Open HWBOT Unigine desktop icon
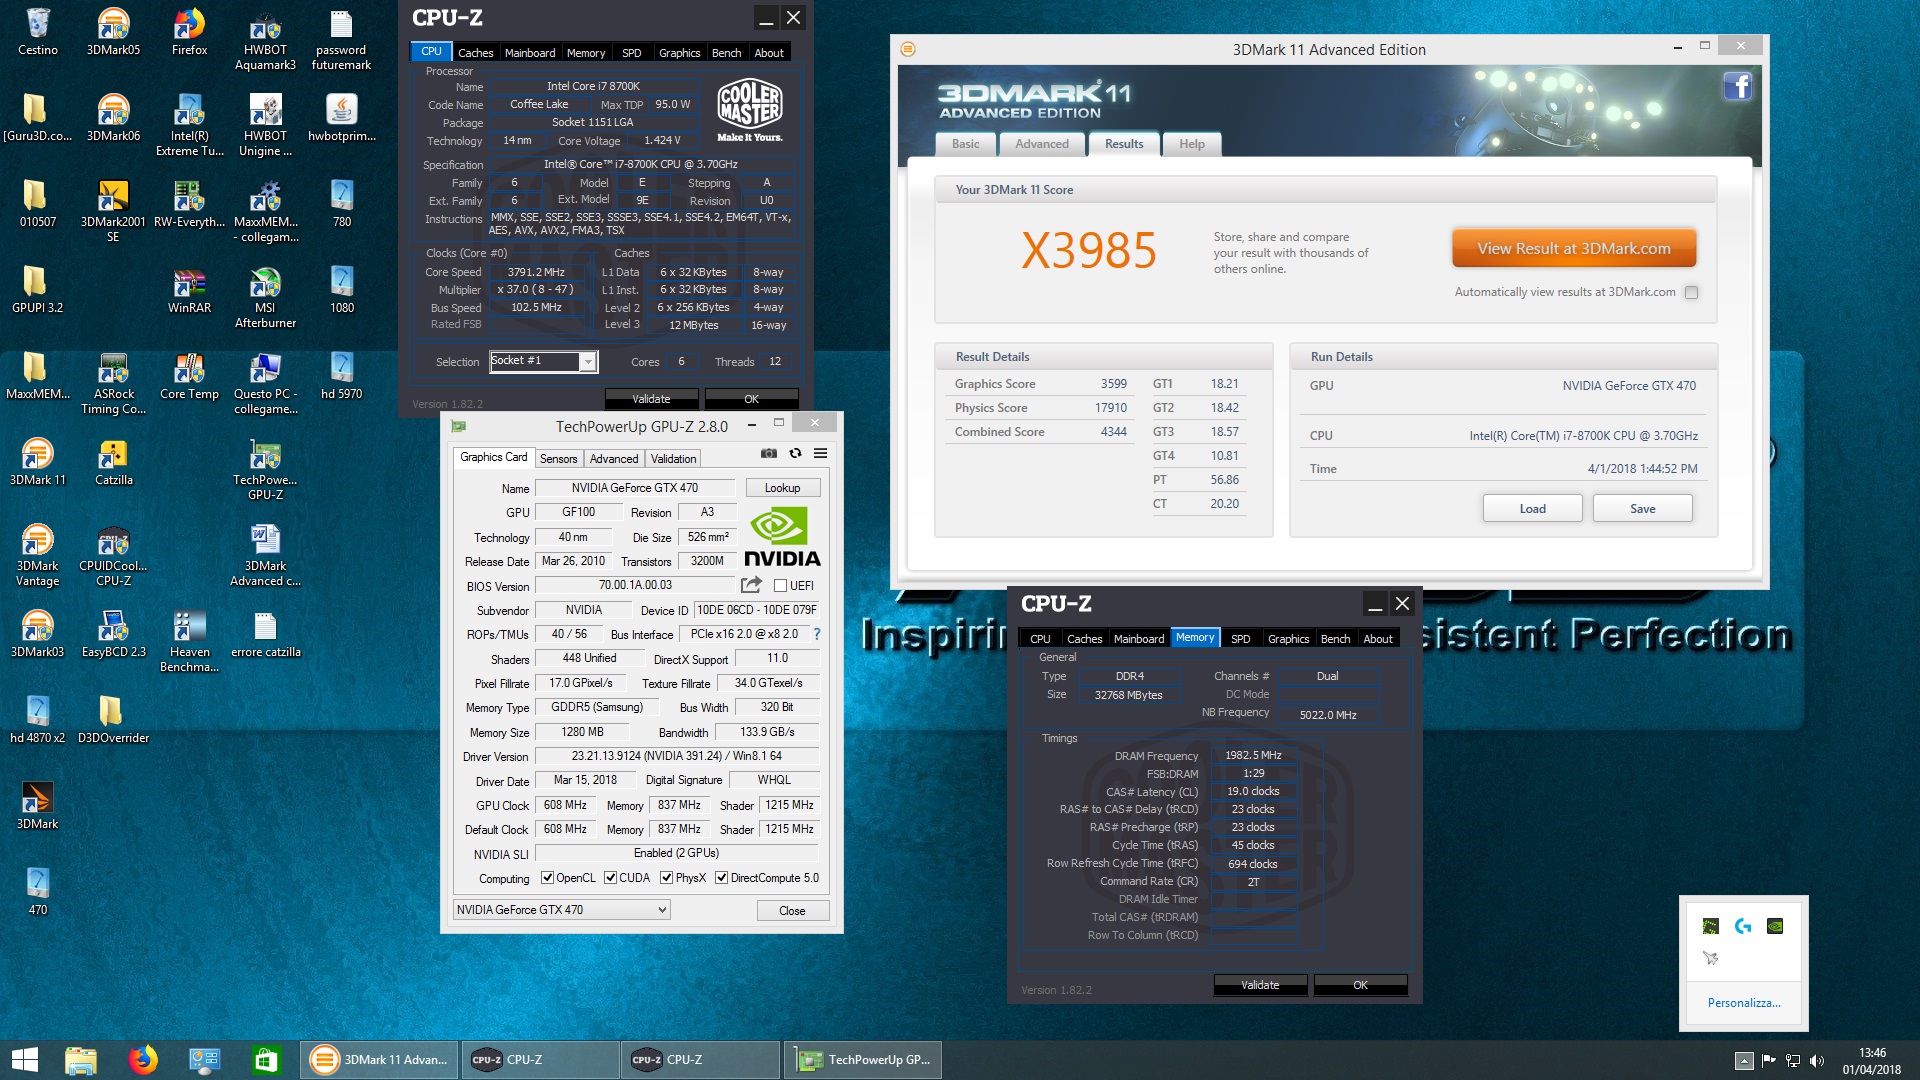This screenshot has height=1080, width=1920. [265, 125]
